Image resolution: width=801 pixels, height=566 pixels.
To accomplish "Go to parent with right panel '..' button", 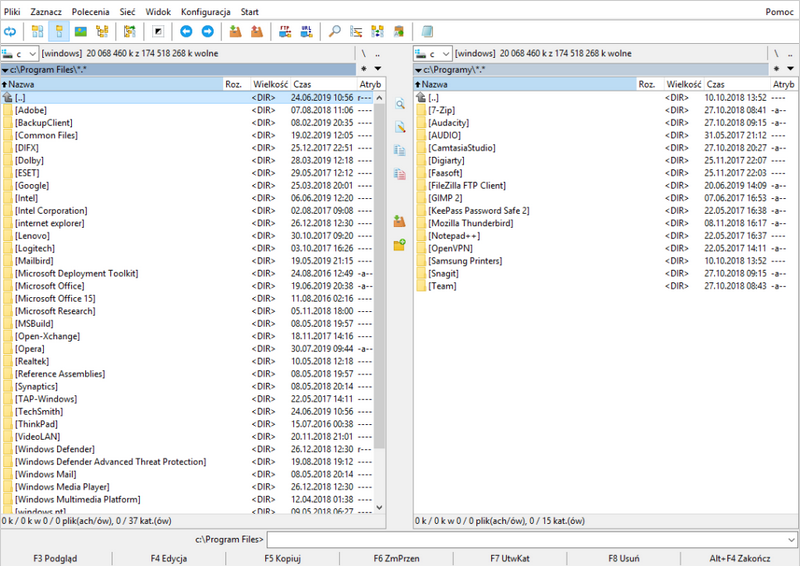I will 790,54.
